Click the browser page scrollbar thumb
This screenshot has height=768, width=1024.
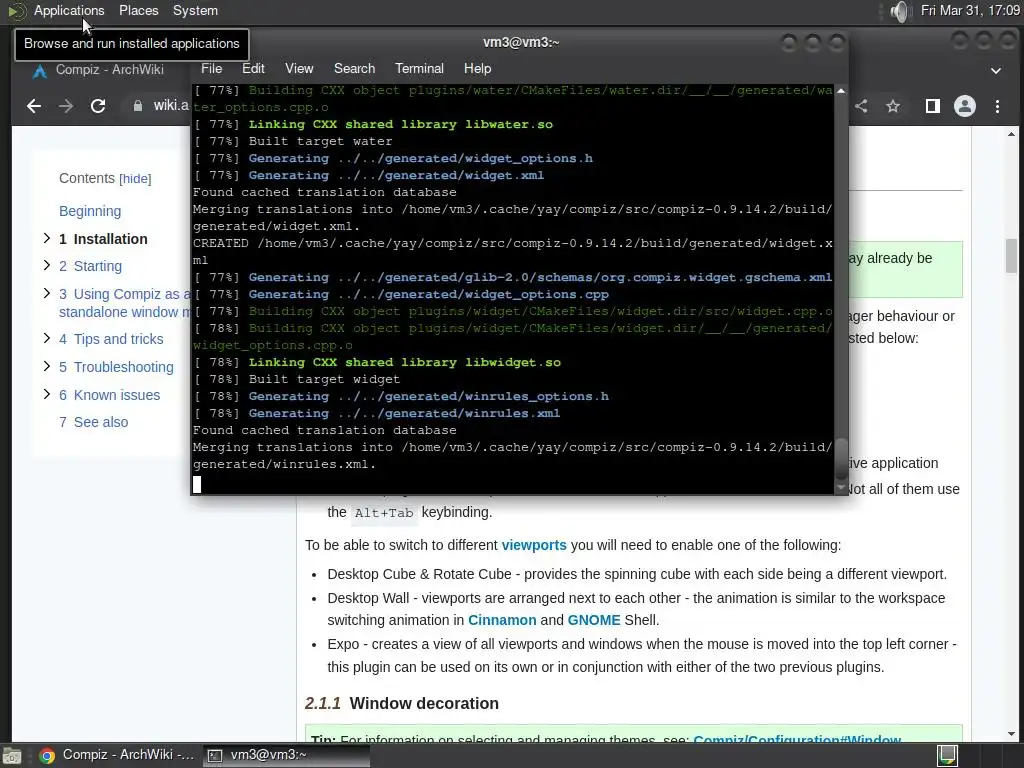(1011, 256)
